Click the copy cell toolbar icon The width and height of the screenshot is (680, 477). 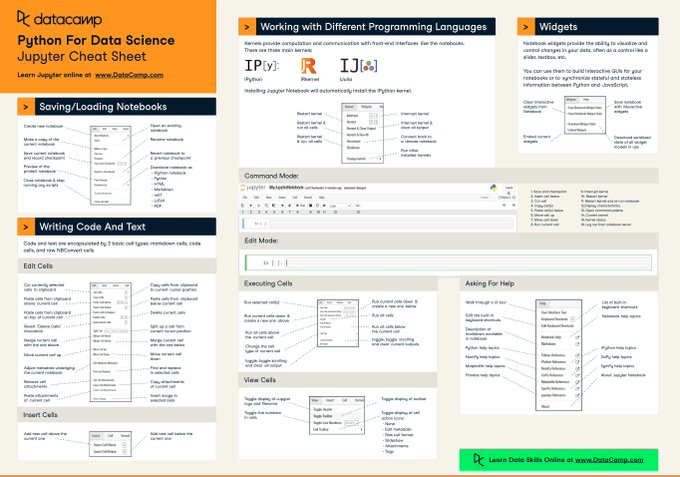point(266,206)
